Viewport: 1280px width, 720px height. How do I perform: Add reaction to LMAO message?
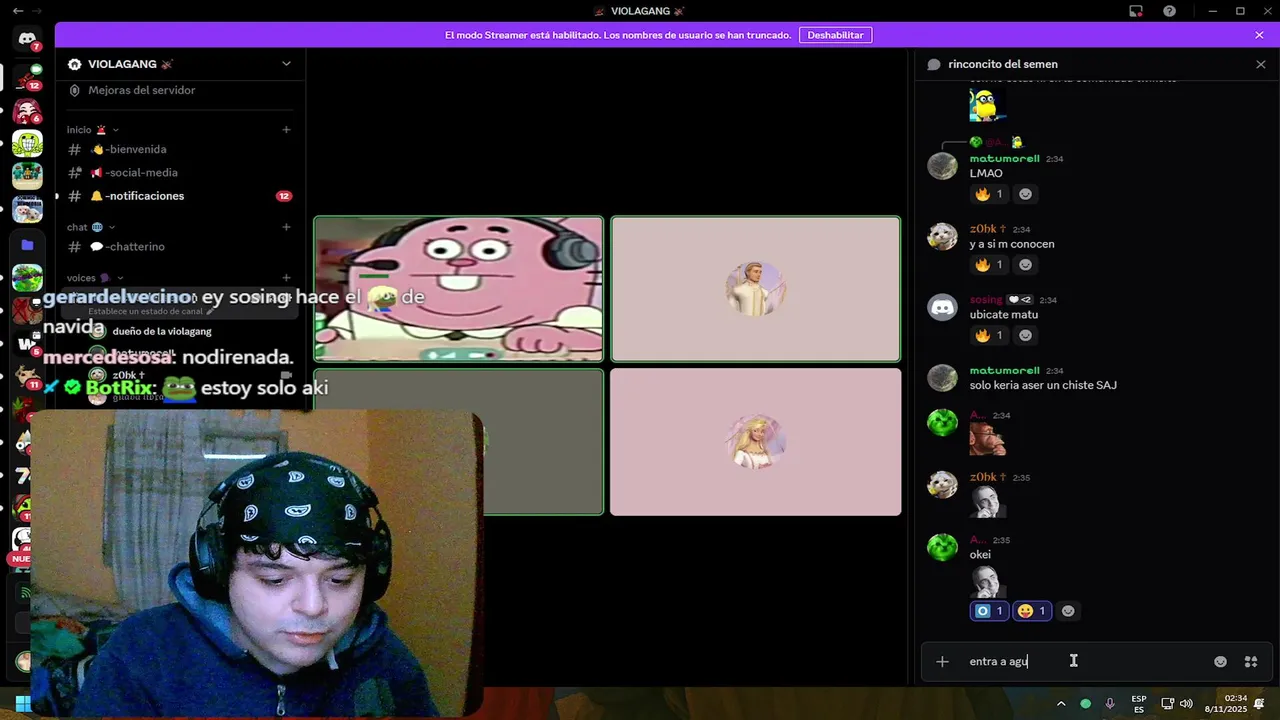1025,194
